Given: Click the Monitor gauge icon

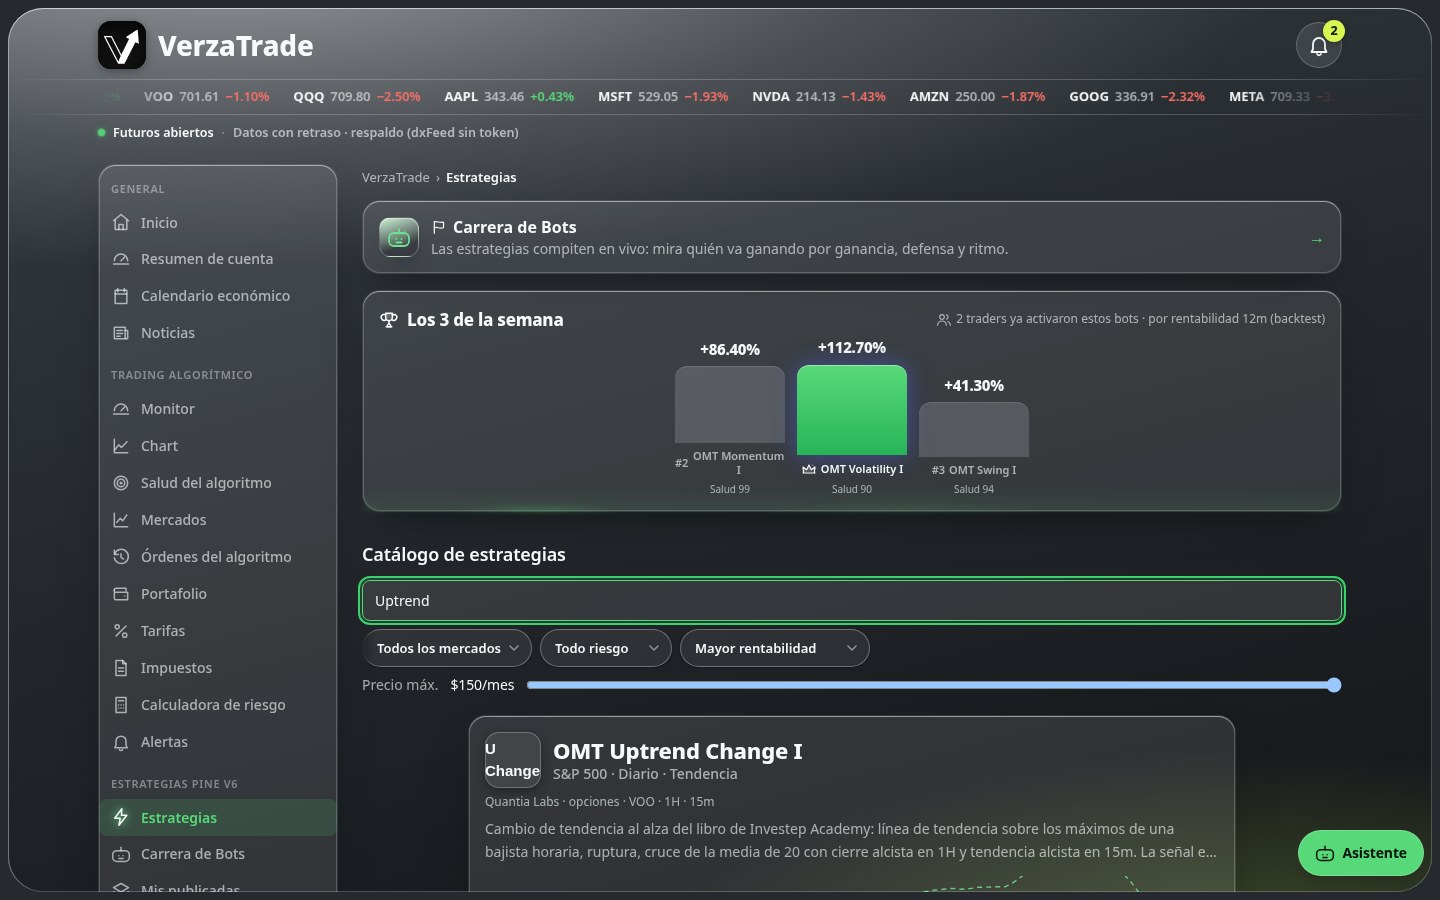Looking at the screenshot, I should pos(121,409).
